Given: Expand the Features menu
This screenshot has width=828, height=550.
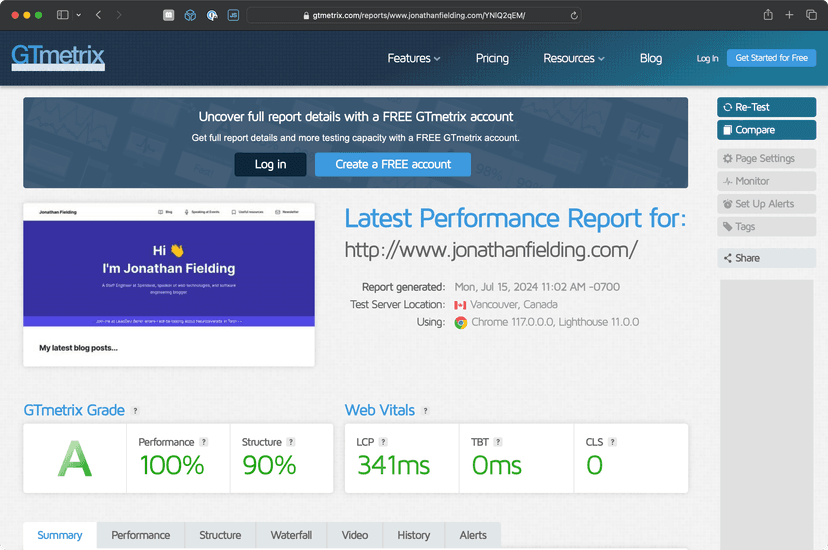Looking at the screenshot, I should [x=413, y=58].
